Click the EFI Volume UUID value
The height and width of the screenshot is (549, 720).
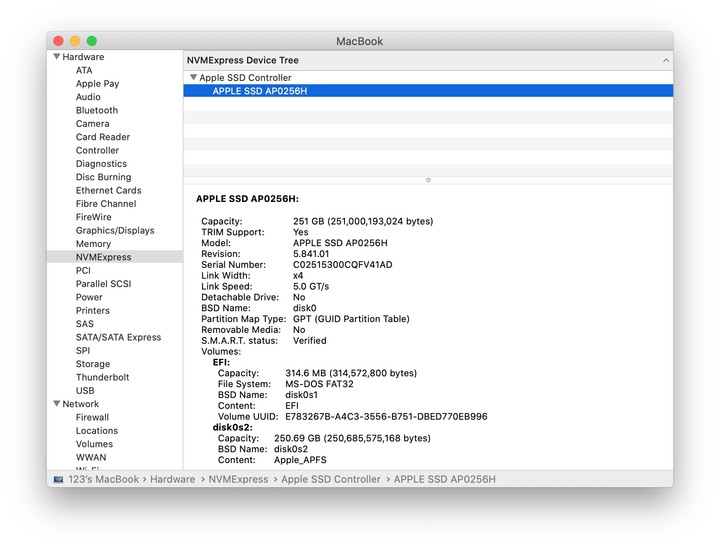coord(386,417)
